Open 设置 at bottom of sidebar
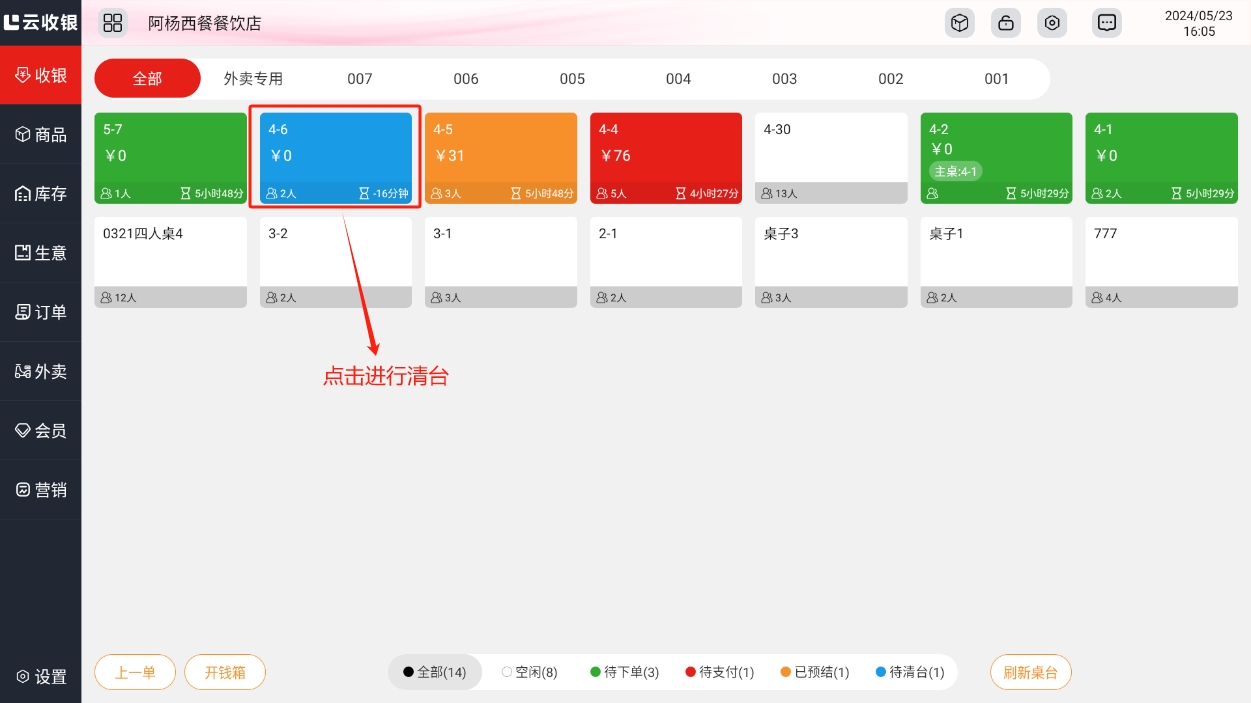Image resolution: width=1251 pixels, height=703 pixels. [41, 677]
